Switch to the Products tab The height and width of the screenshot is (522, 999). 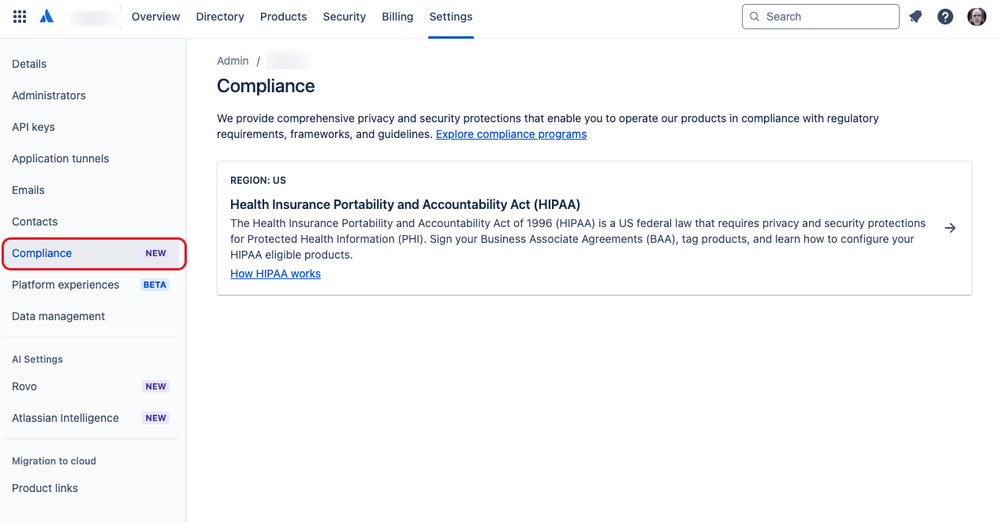point(284,17)
